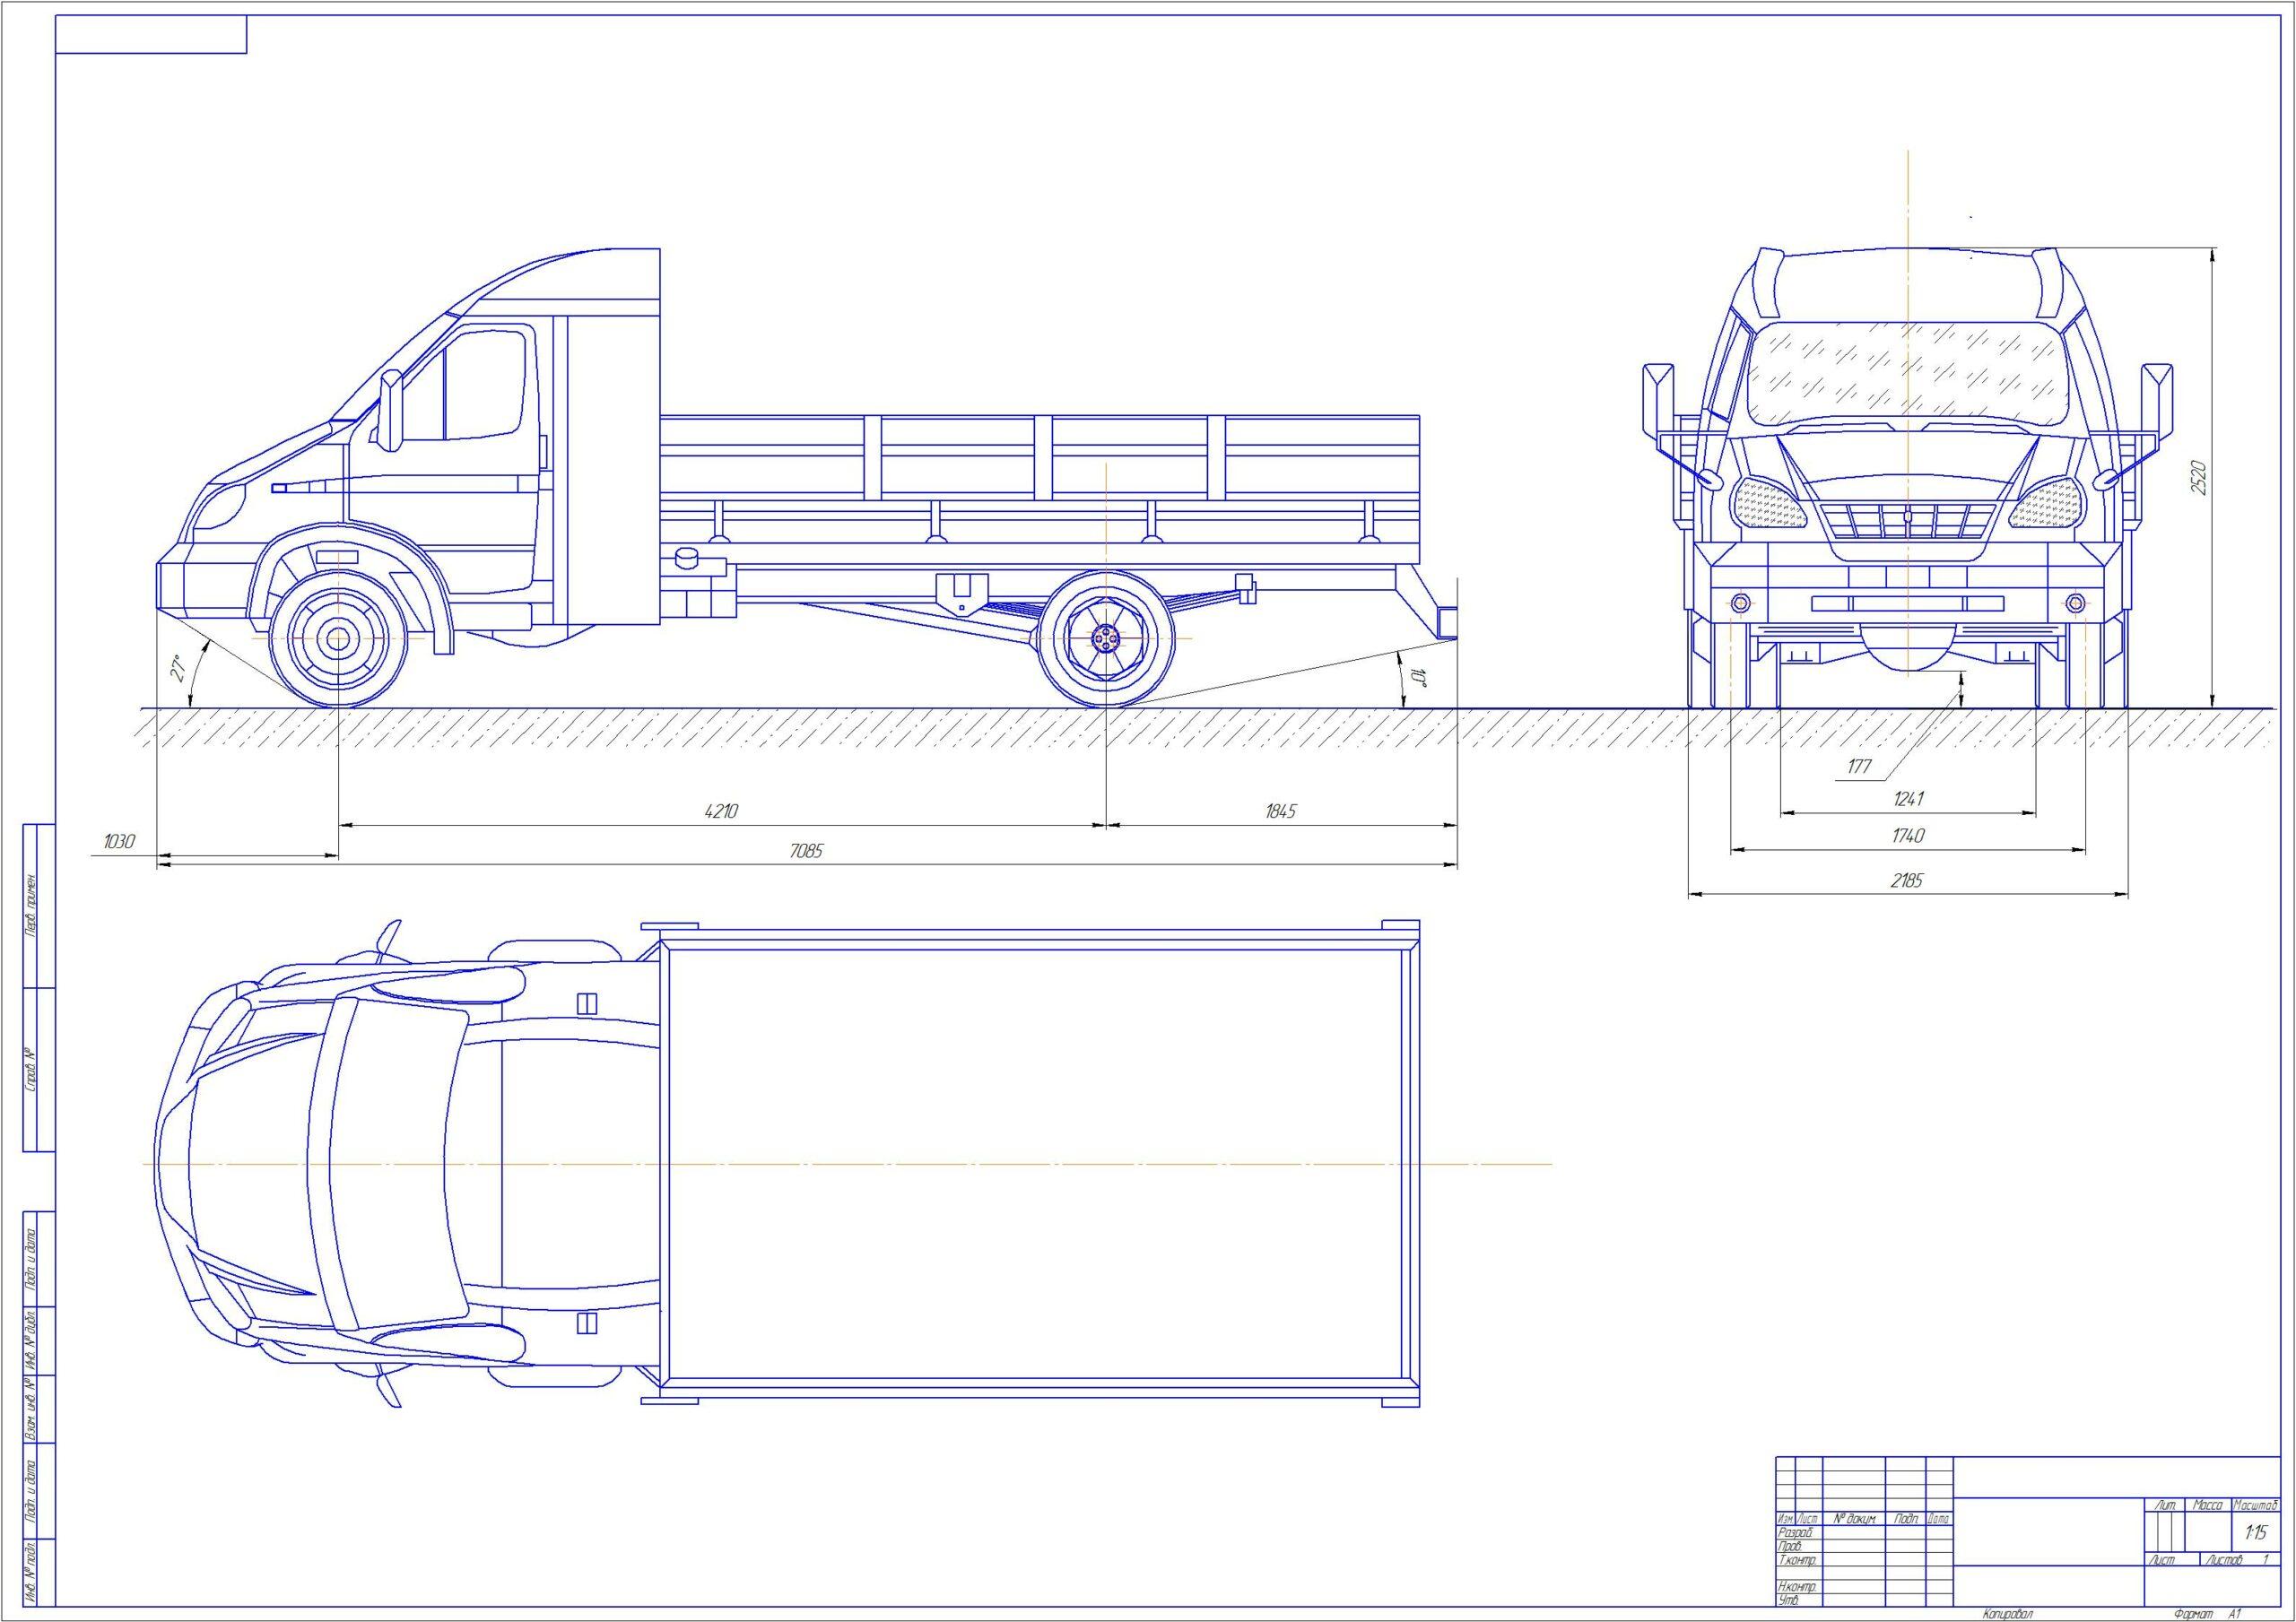Click the 2520 height dimension text

pos(2197,478)
